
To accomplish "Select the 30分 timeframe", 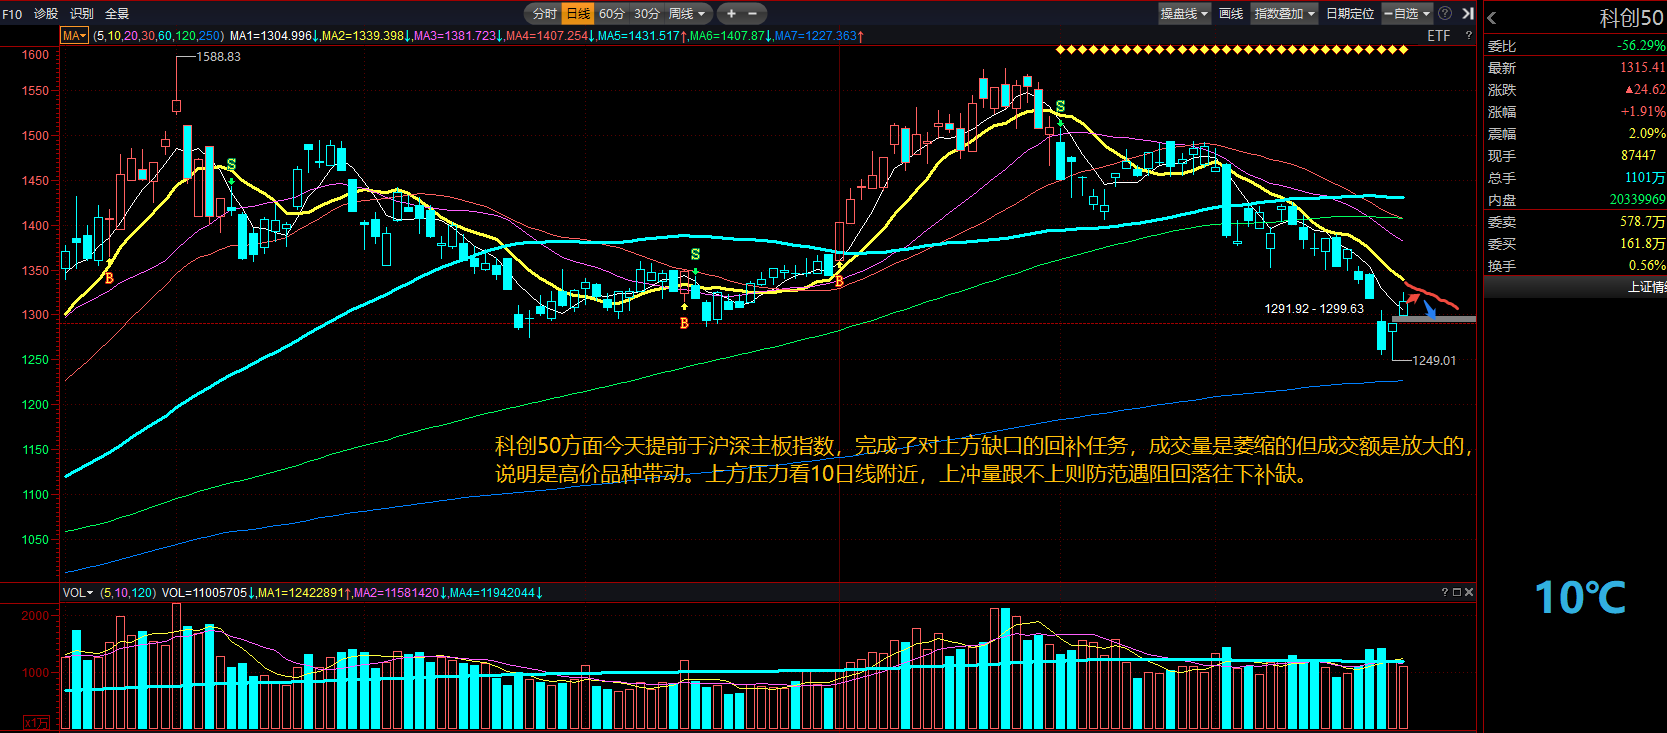I will coord(647,14).
